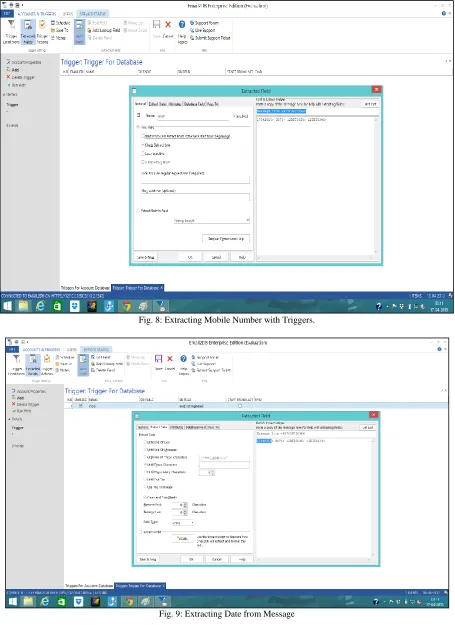Open Attributes tab in Fig. 9 dialog
Viewport: 455px width, 628px height.
(177, 427)
